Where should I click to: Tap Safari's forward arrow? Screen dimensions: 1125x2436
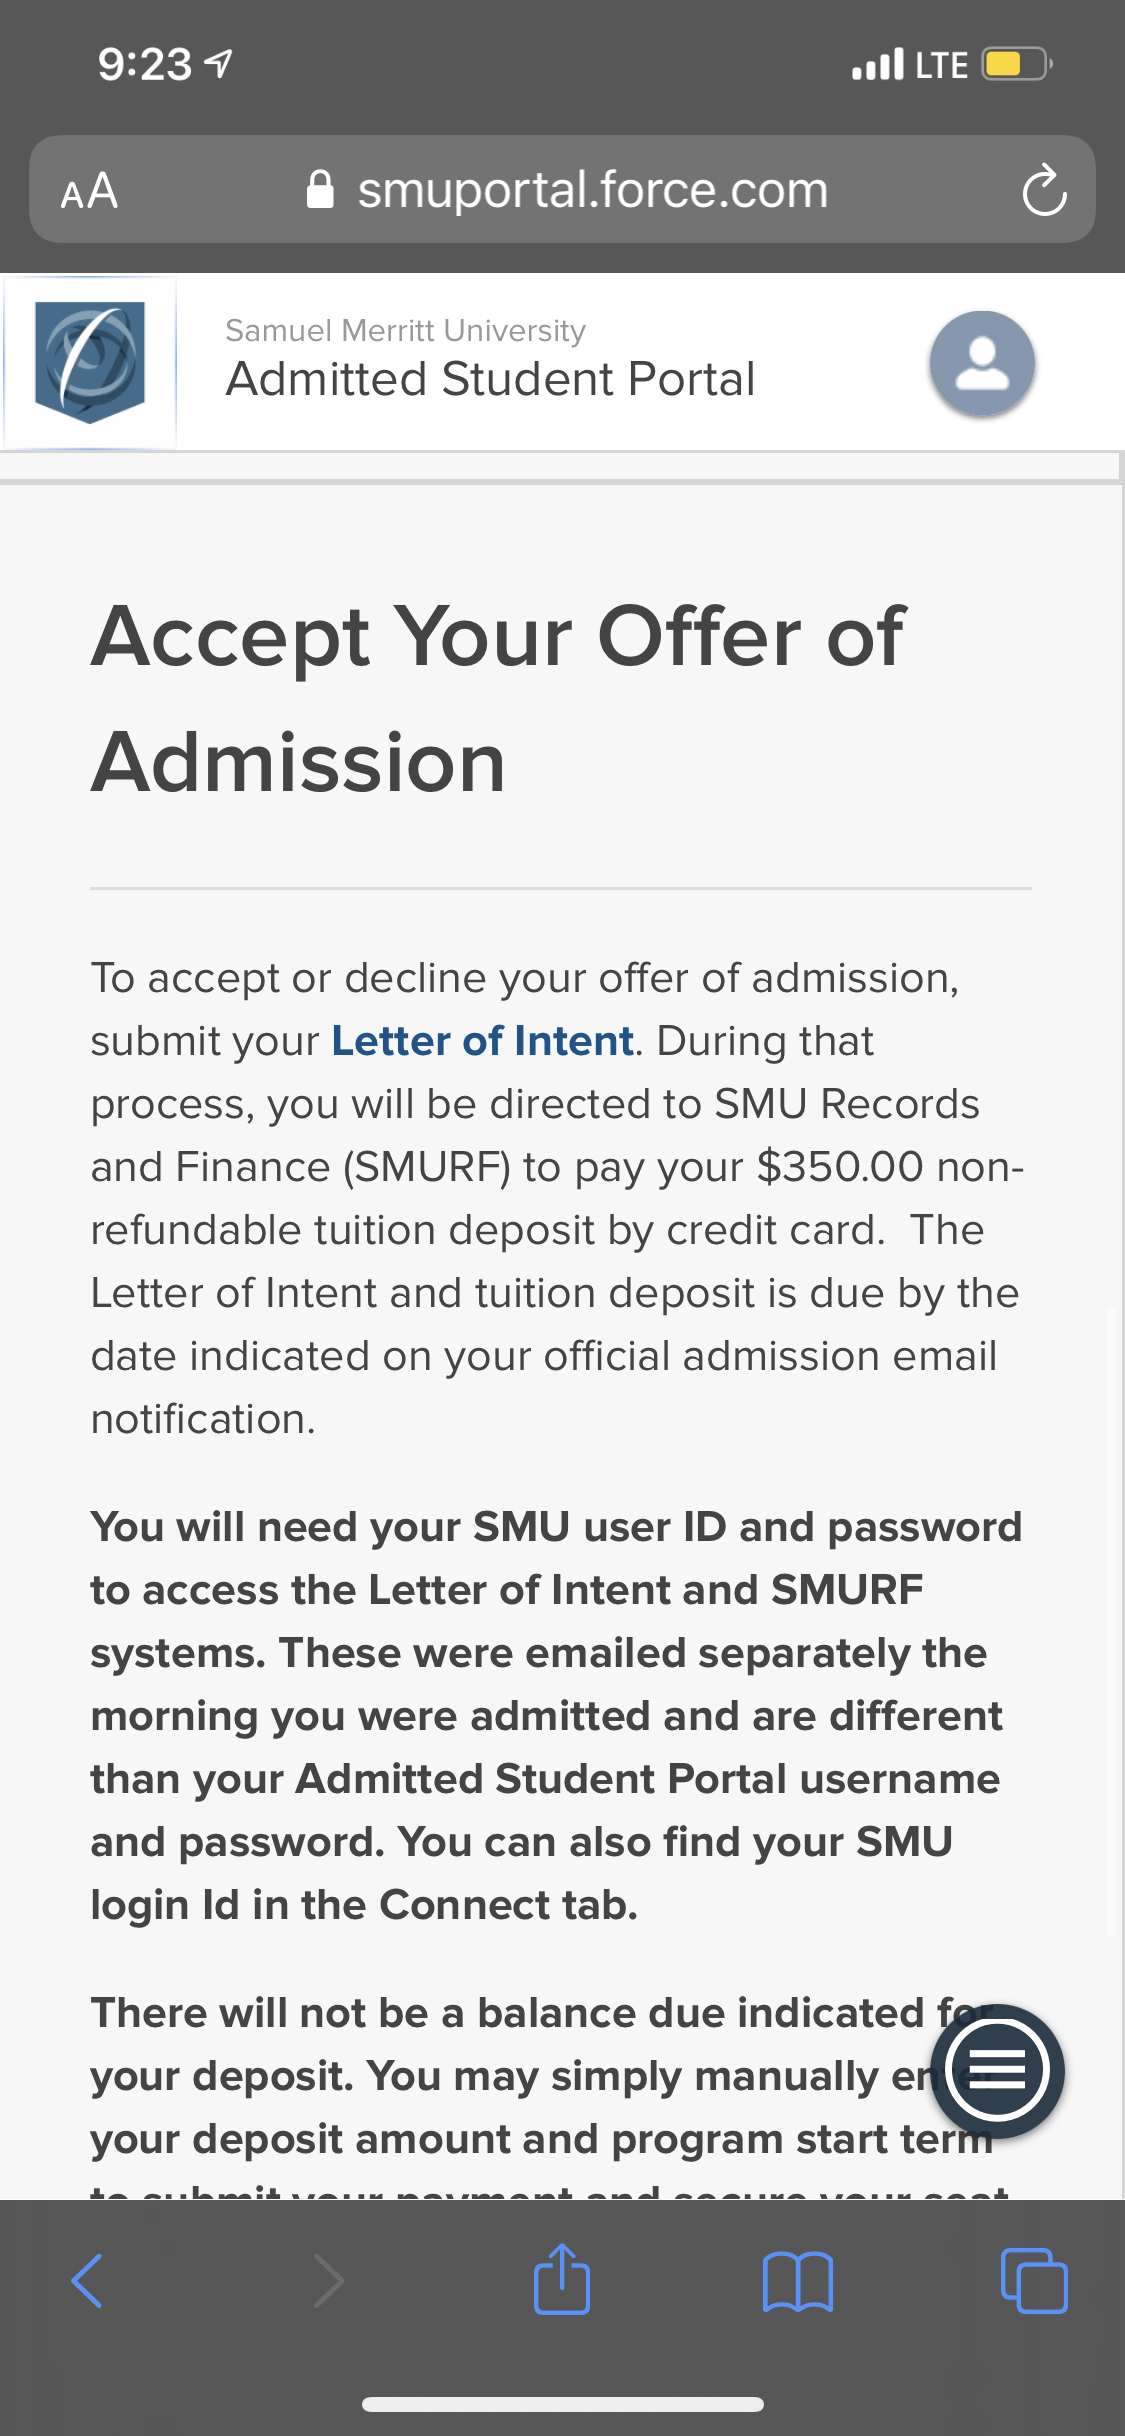(328, 2281)
